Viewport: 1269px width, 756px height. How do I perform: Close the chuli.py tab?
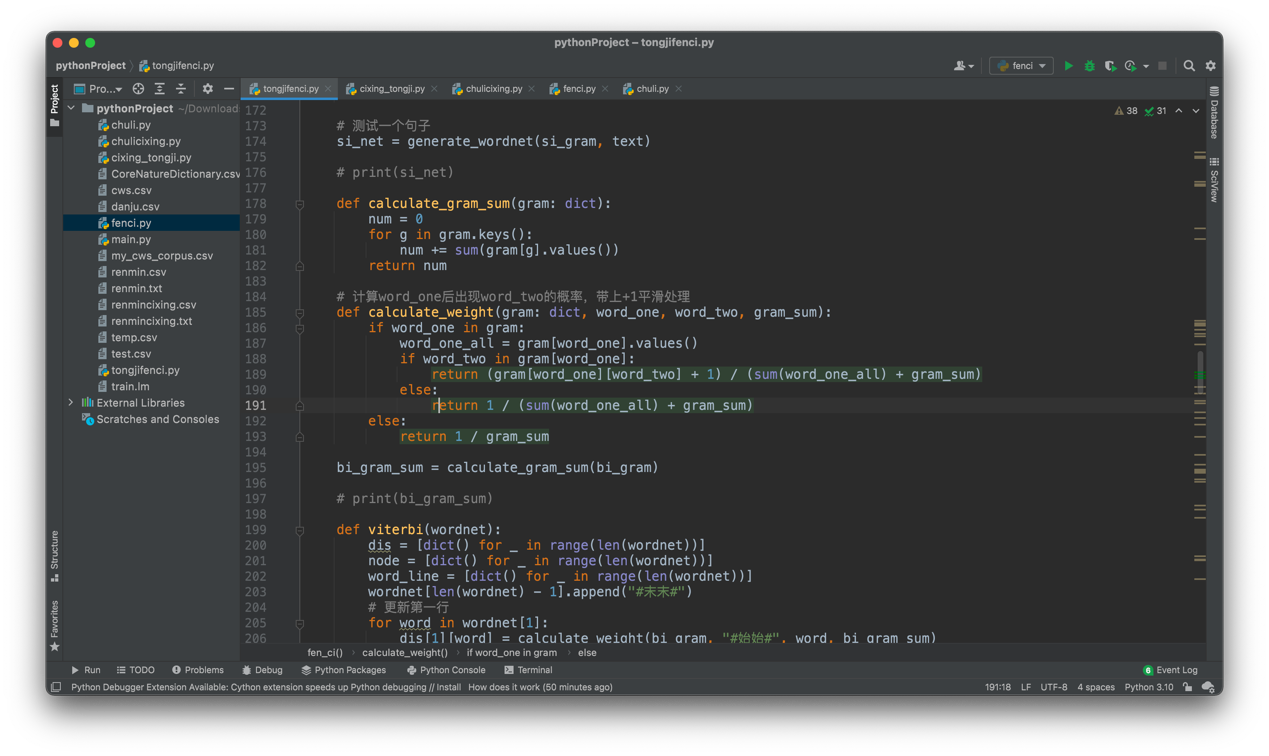678,89
